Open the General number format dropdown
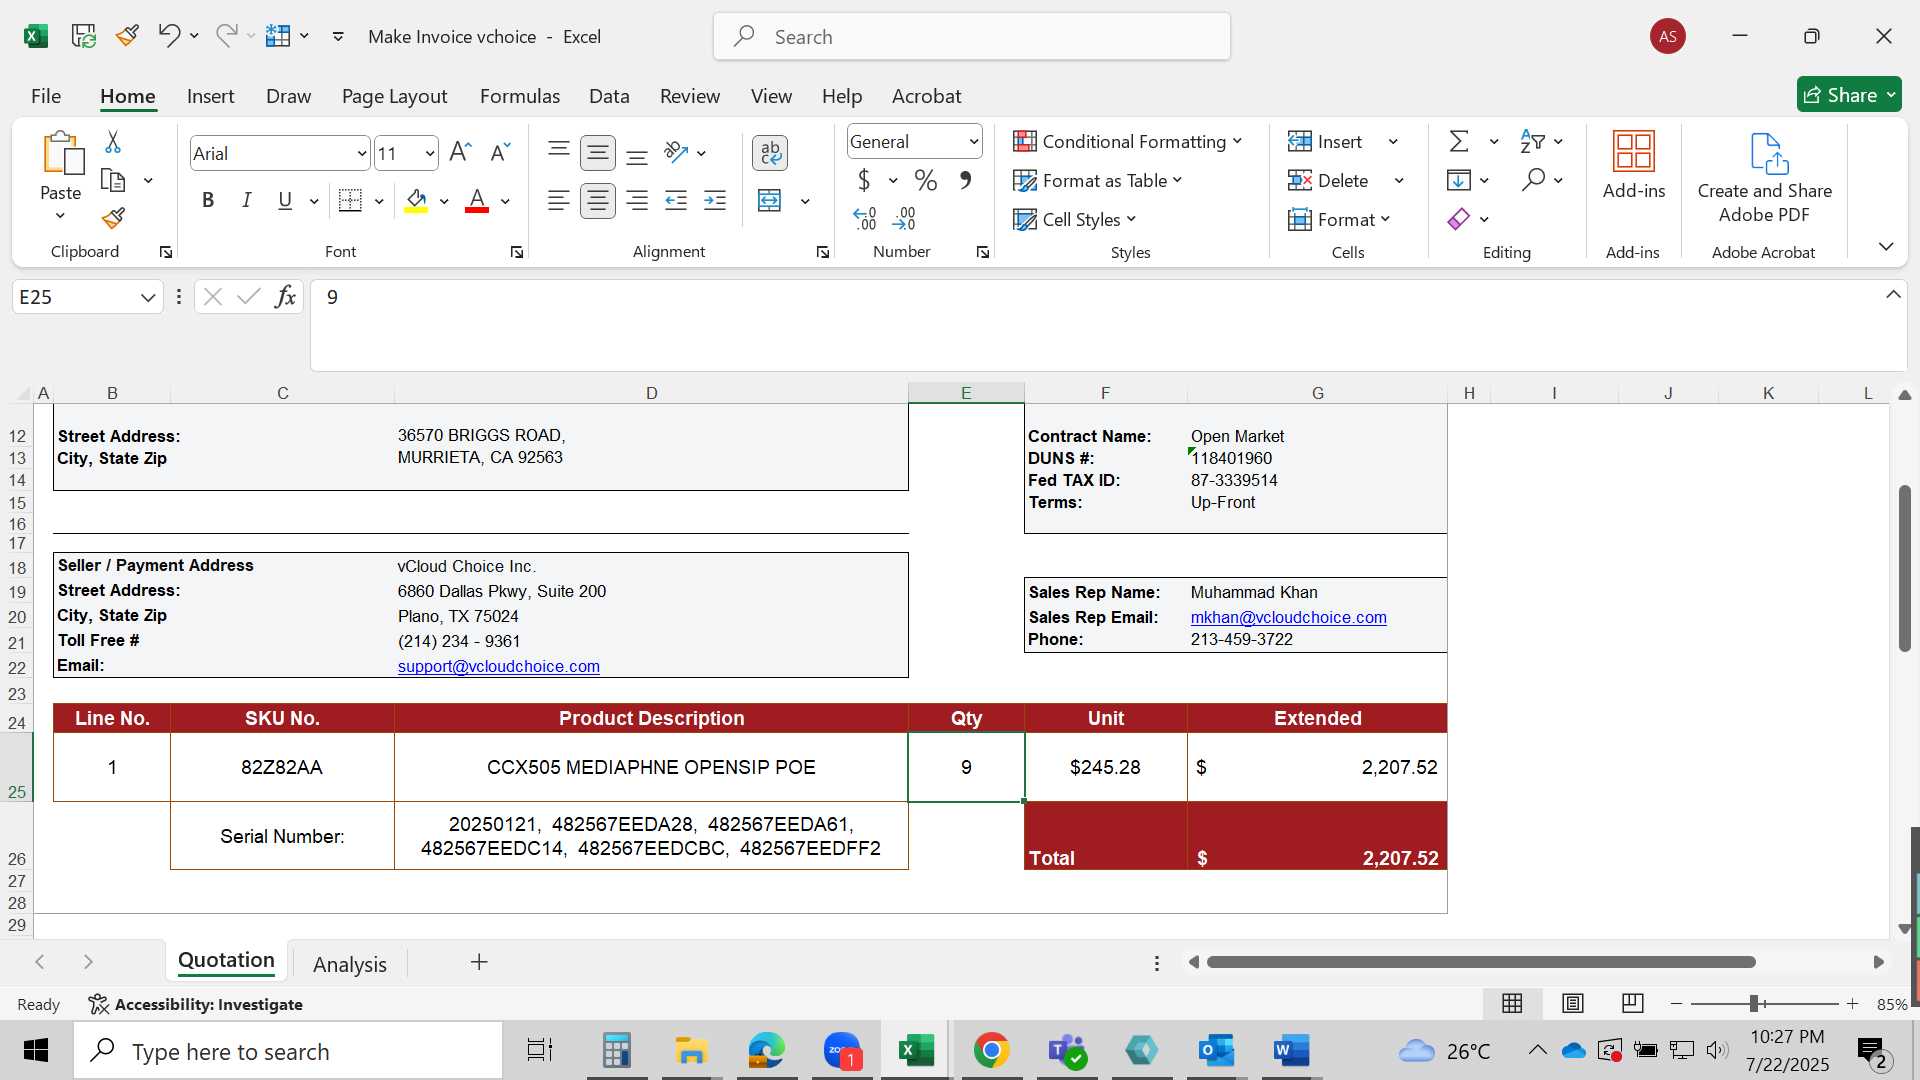Image resolution: width=1920 pixels, height=1080 pixels. click(x=973, y=142)
